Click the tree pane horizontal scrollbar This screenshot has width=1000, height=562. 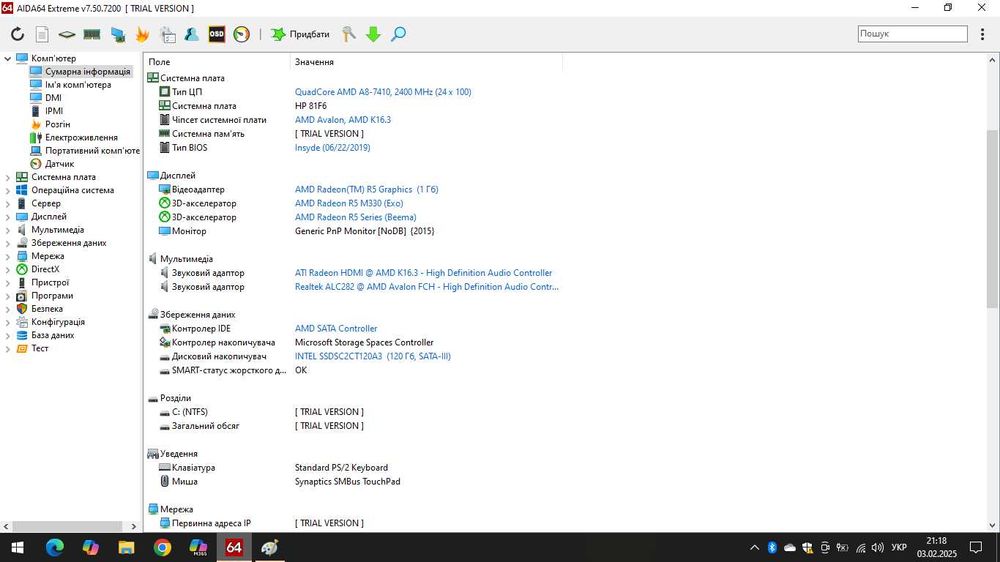pyautogui.click(x=67, y=526)
